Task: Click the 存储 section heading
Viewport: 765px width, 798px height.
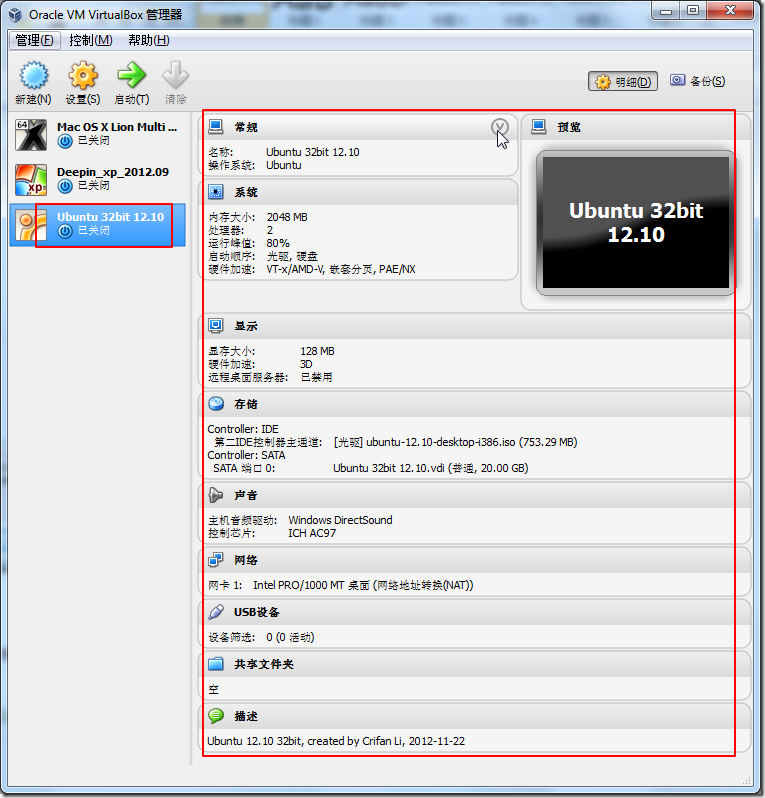Action: (x=246, y=404)
